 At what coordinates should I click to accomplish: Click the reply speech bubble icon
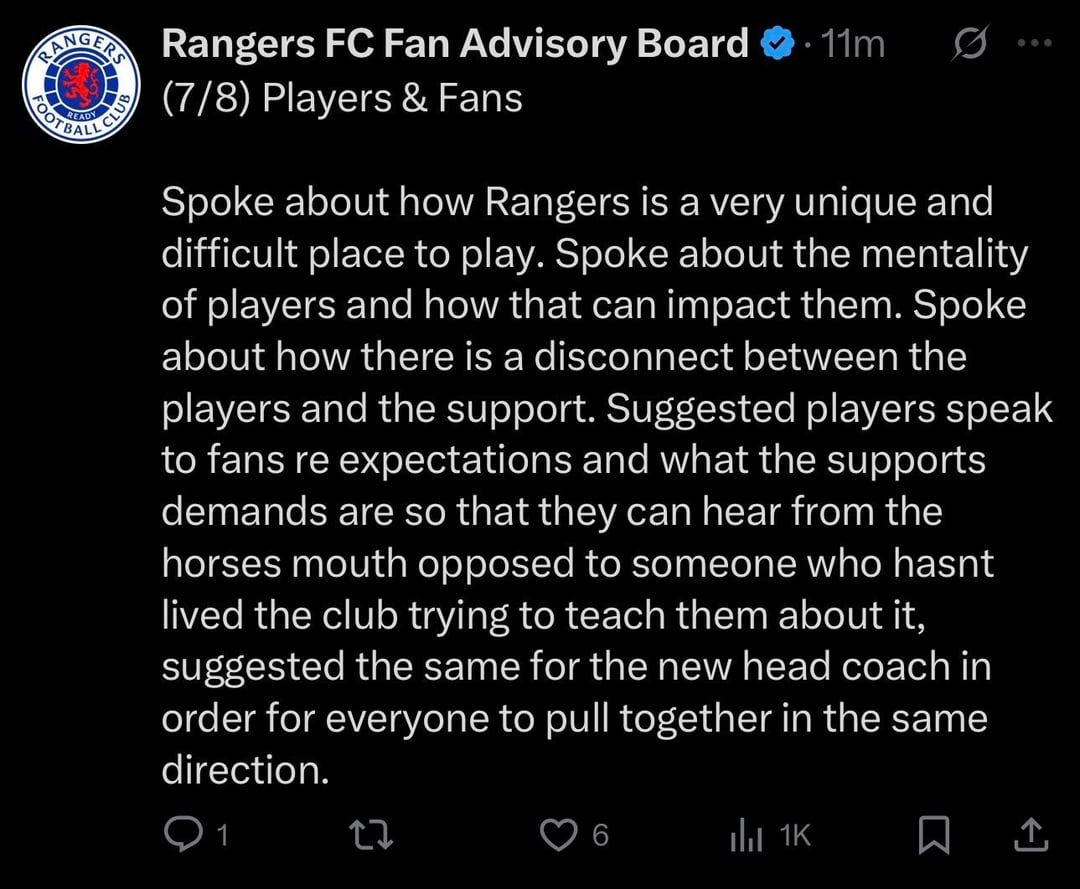181,834
